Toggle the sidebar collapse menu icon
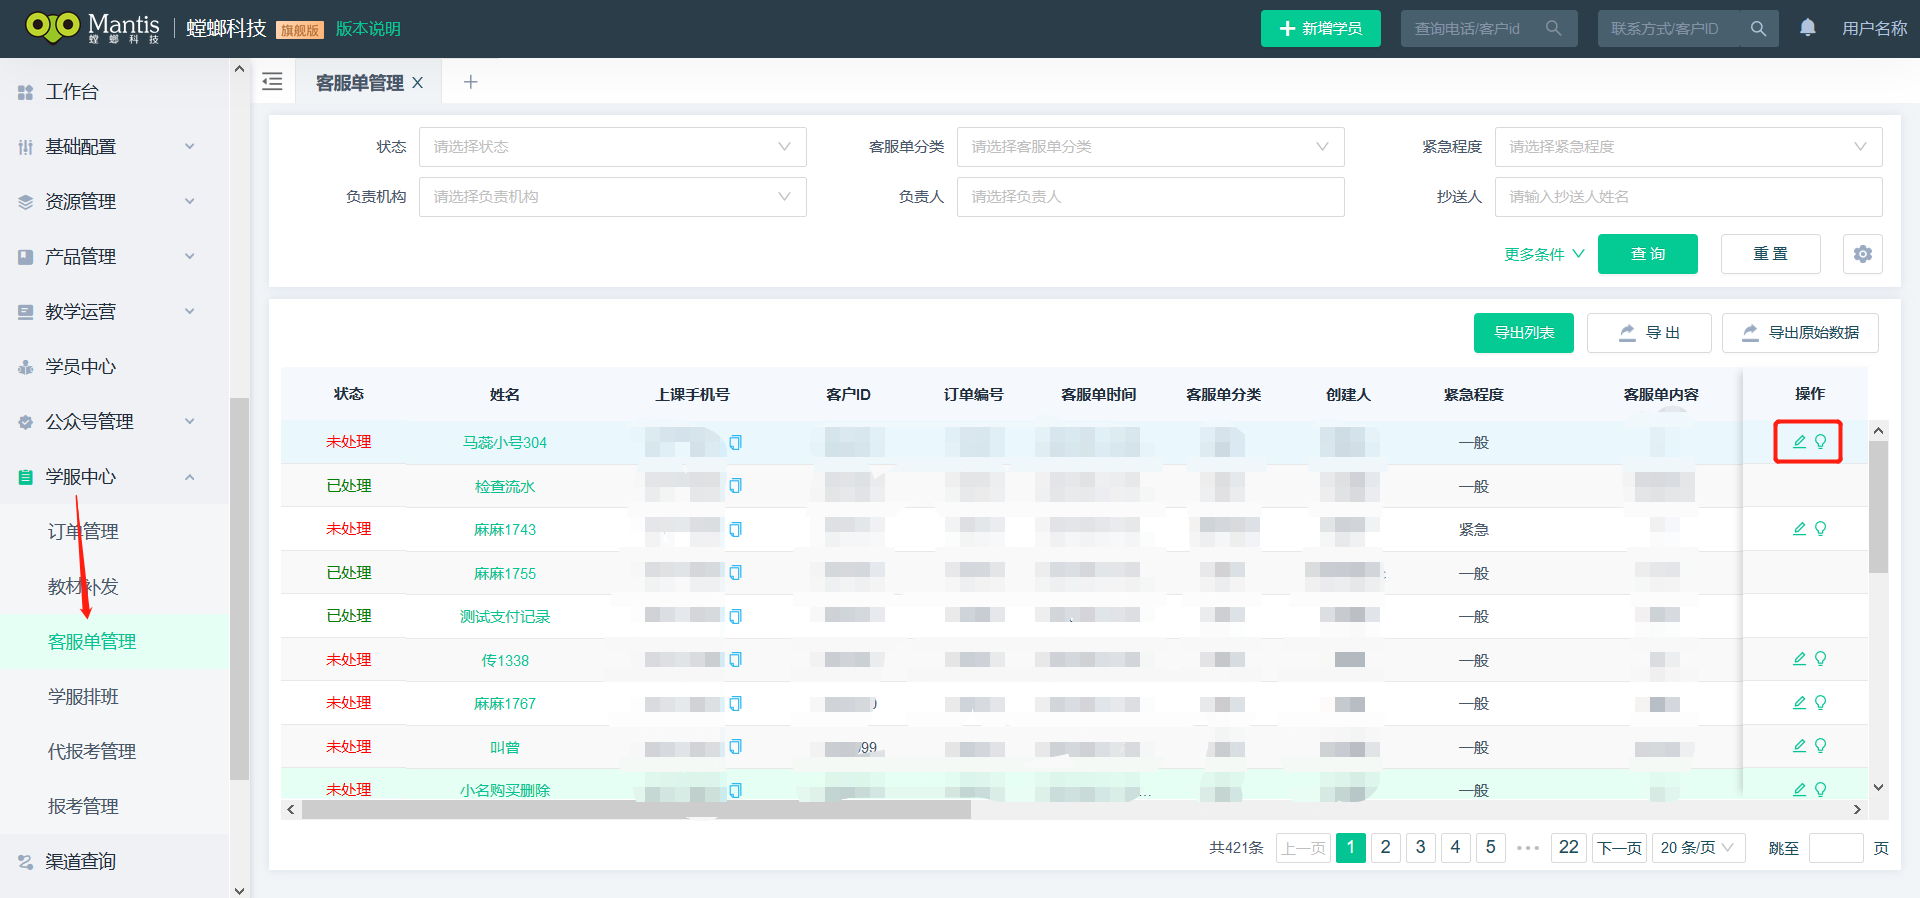The height and width of the screenshot is (898, 1920). (272, 82)
